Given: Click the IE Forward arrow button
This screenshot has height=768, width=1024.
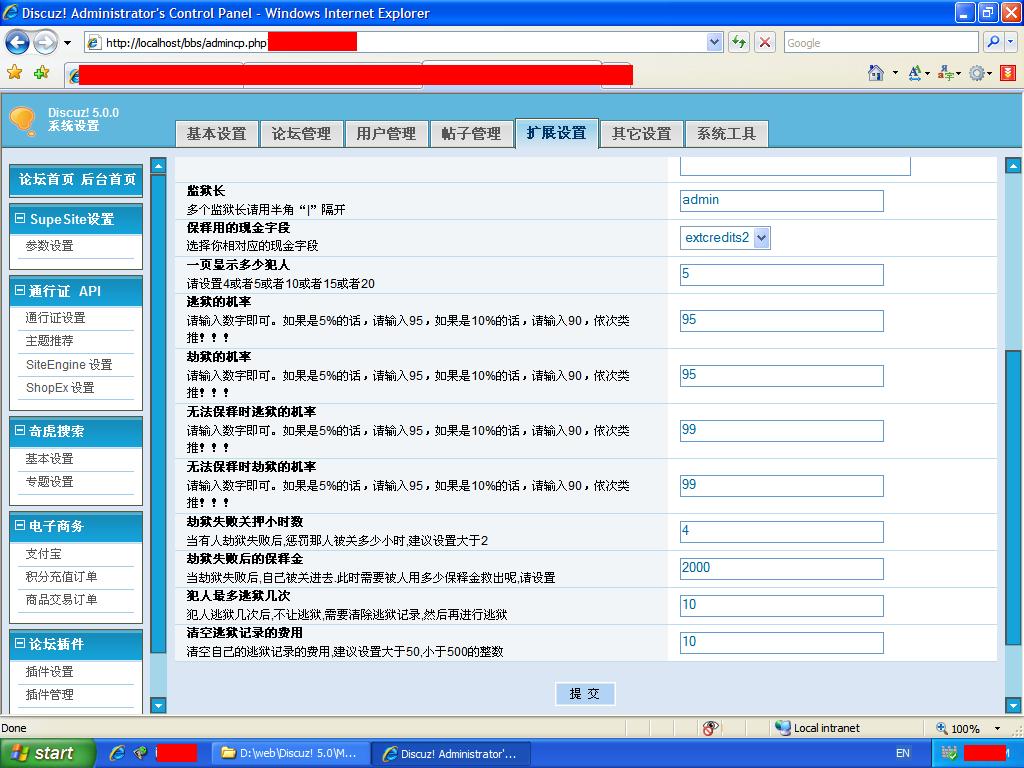Looking at the screenshot, I should [x=45, y=43].
